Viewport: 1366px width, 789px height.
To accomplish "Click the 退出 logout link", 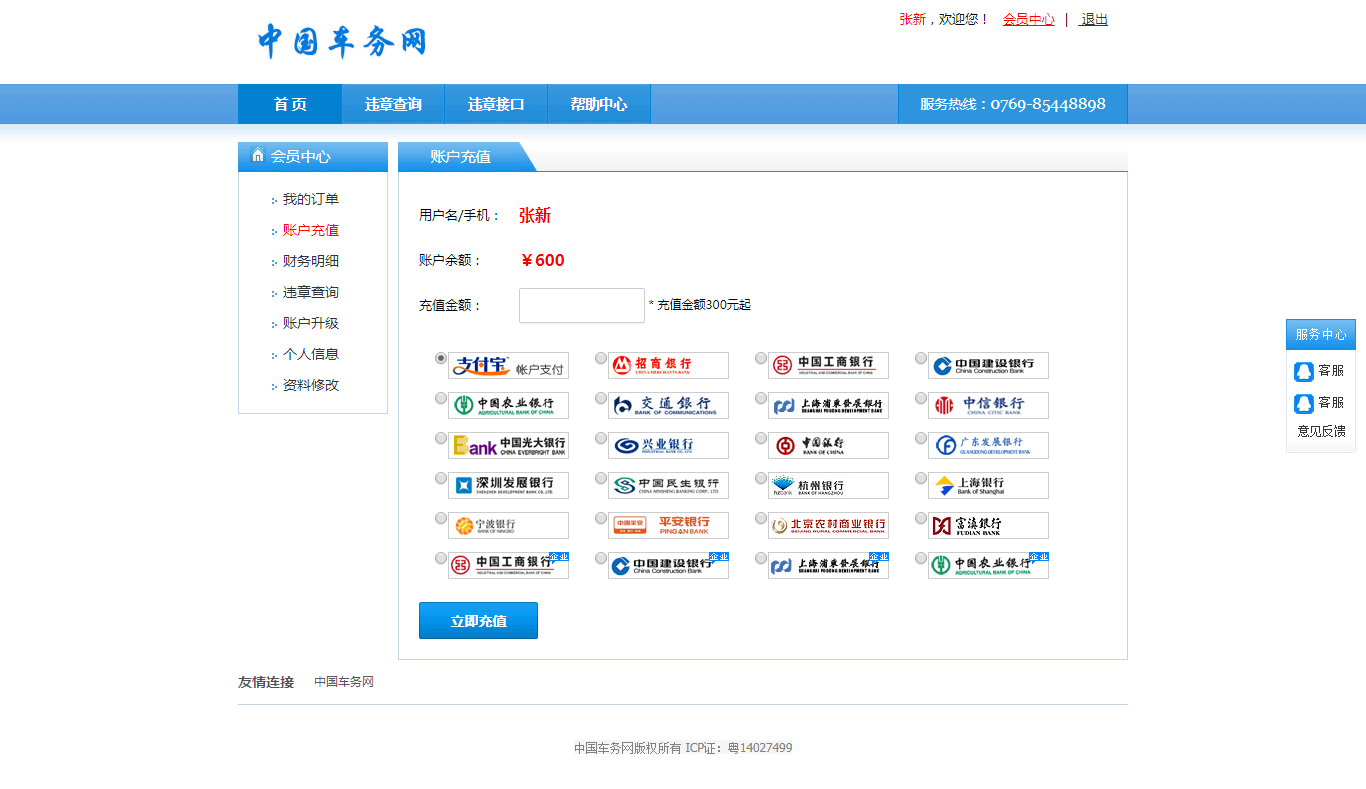I will (x=1094, y=19).
